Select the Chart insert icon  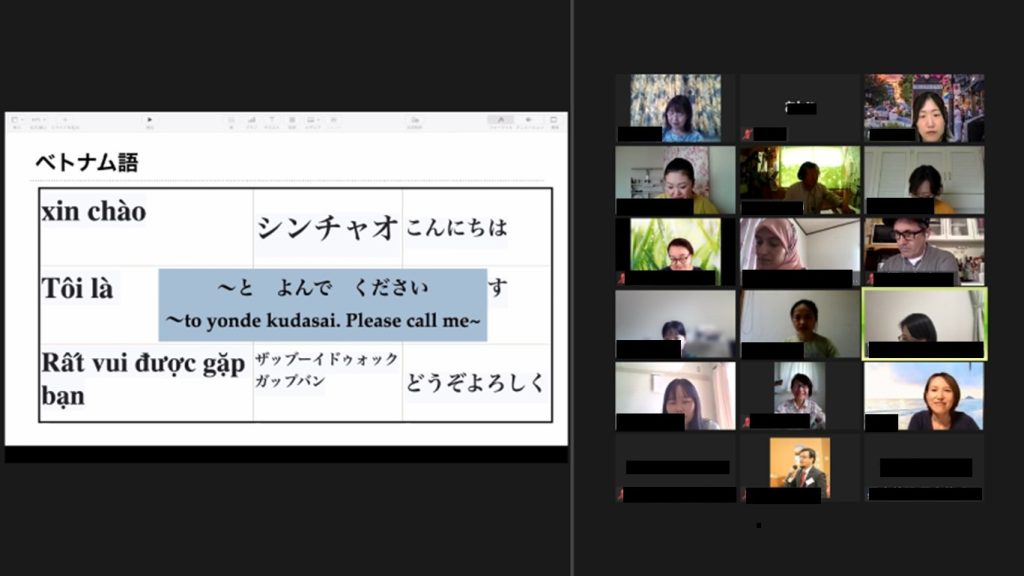click(x=252, y=122)
